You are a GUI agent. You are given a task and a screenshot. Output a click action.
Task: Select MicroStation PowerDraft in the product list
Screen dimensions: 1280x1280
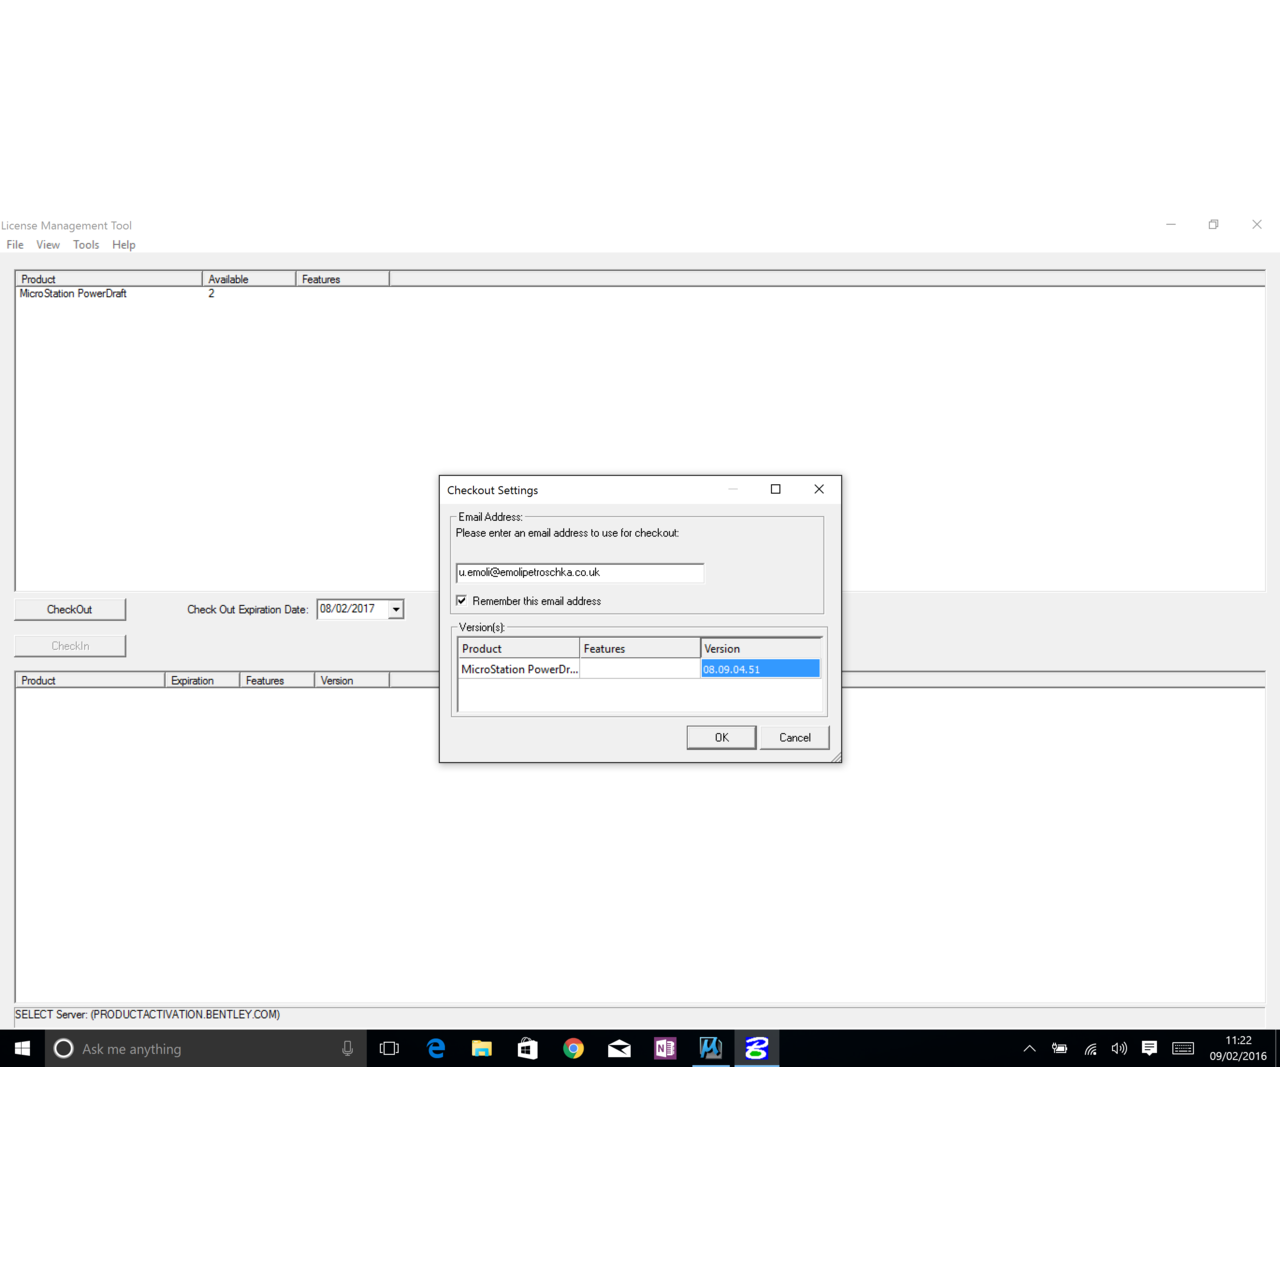click(x=73, y=294)
